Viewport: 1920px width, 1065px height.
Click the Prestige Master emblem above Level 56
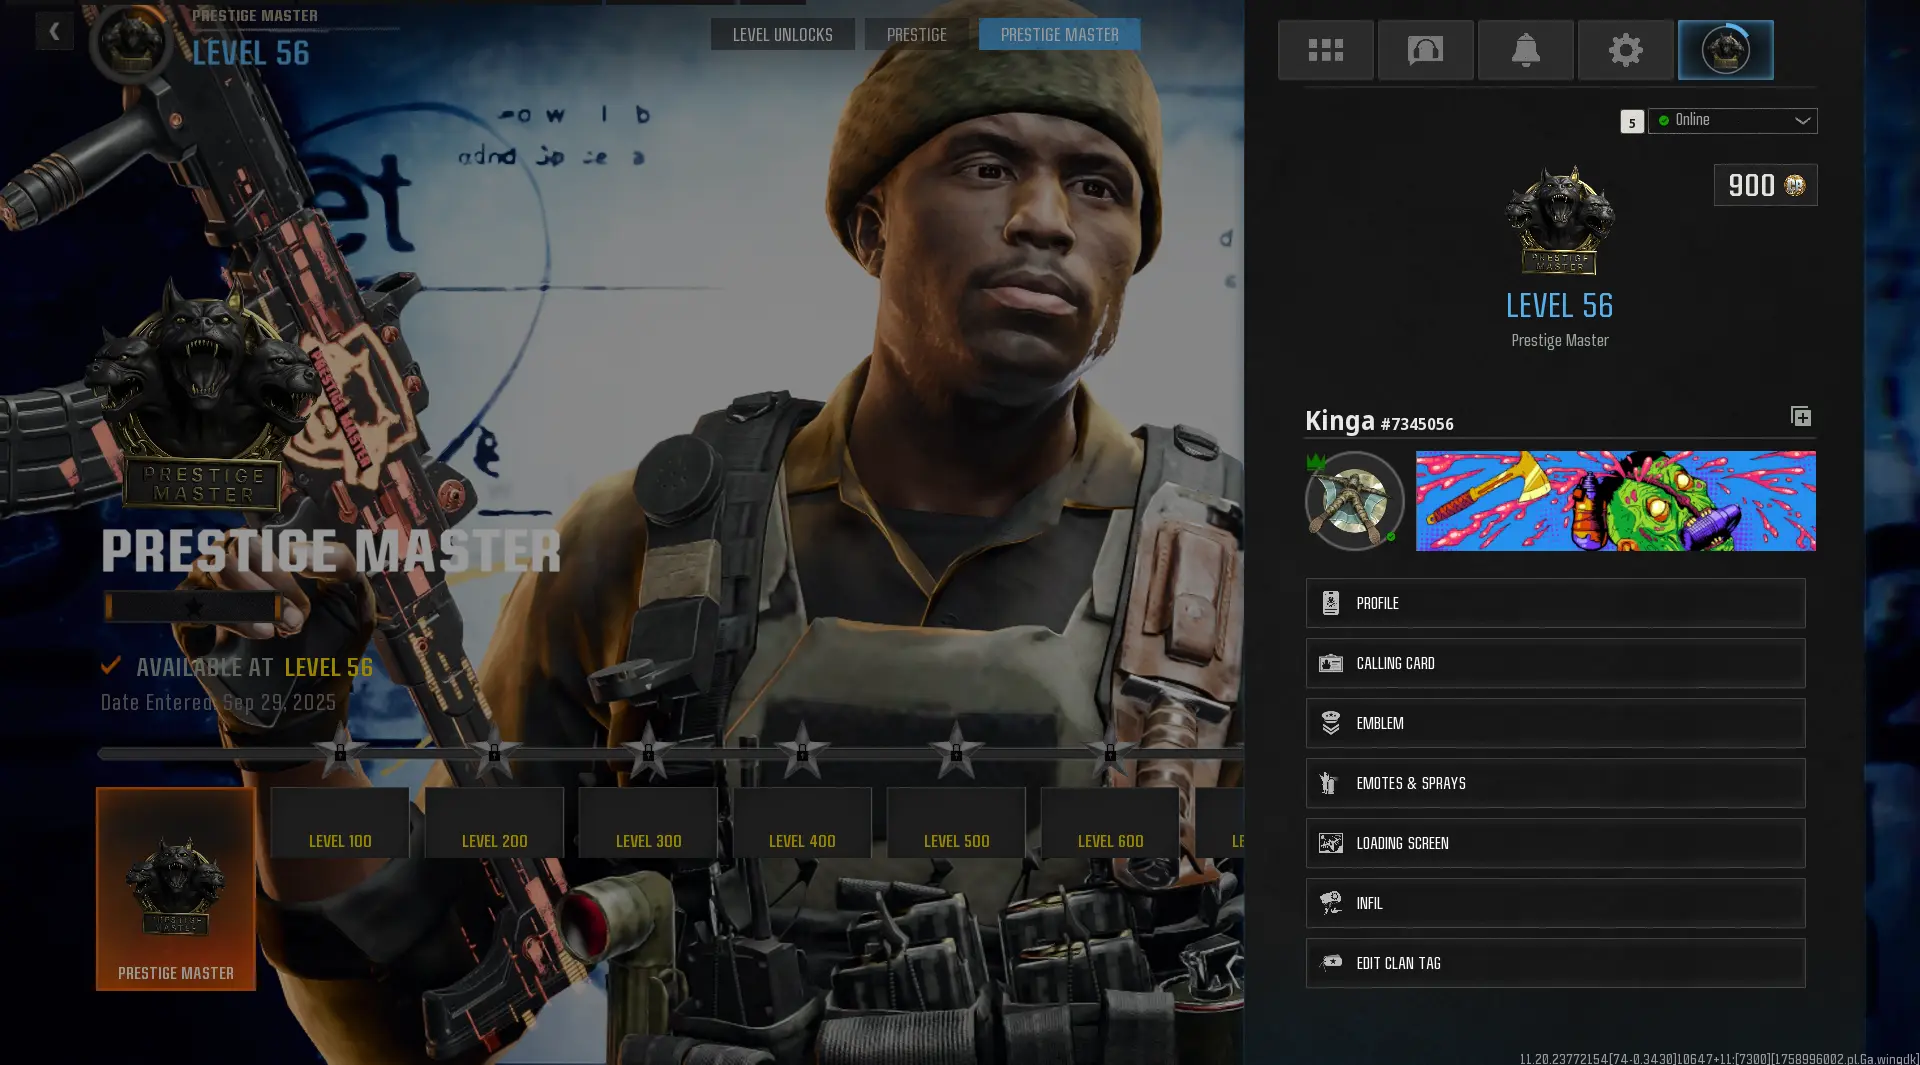point(1560,220)
